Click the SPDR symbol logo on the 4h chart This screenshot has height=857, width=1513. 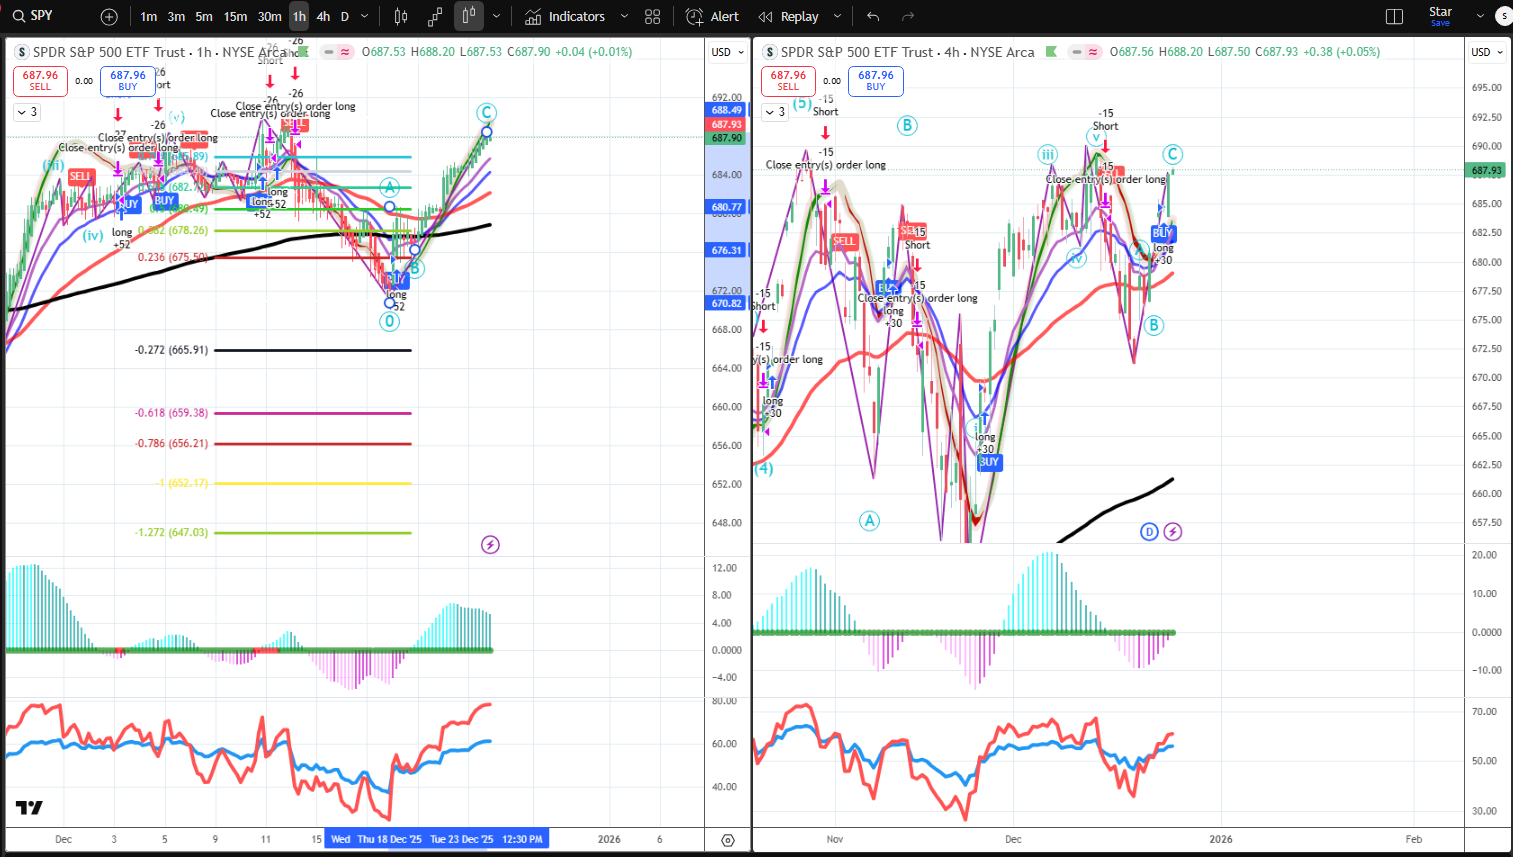point(769,52)
